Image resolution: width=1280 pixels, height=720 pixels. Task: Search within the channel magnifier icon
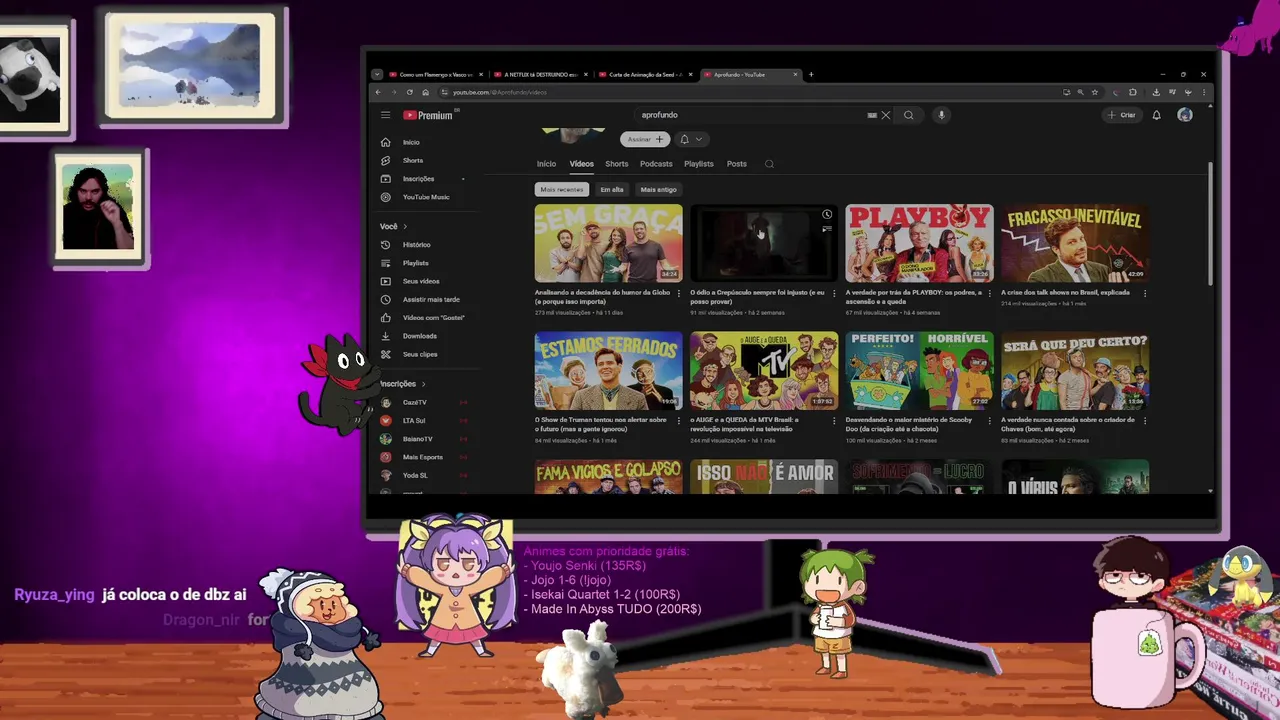(769, 164)
